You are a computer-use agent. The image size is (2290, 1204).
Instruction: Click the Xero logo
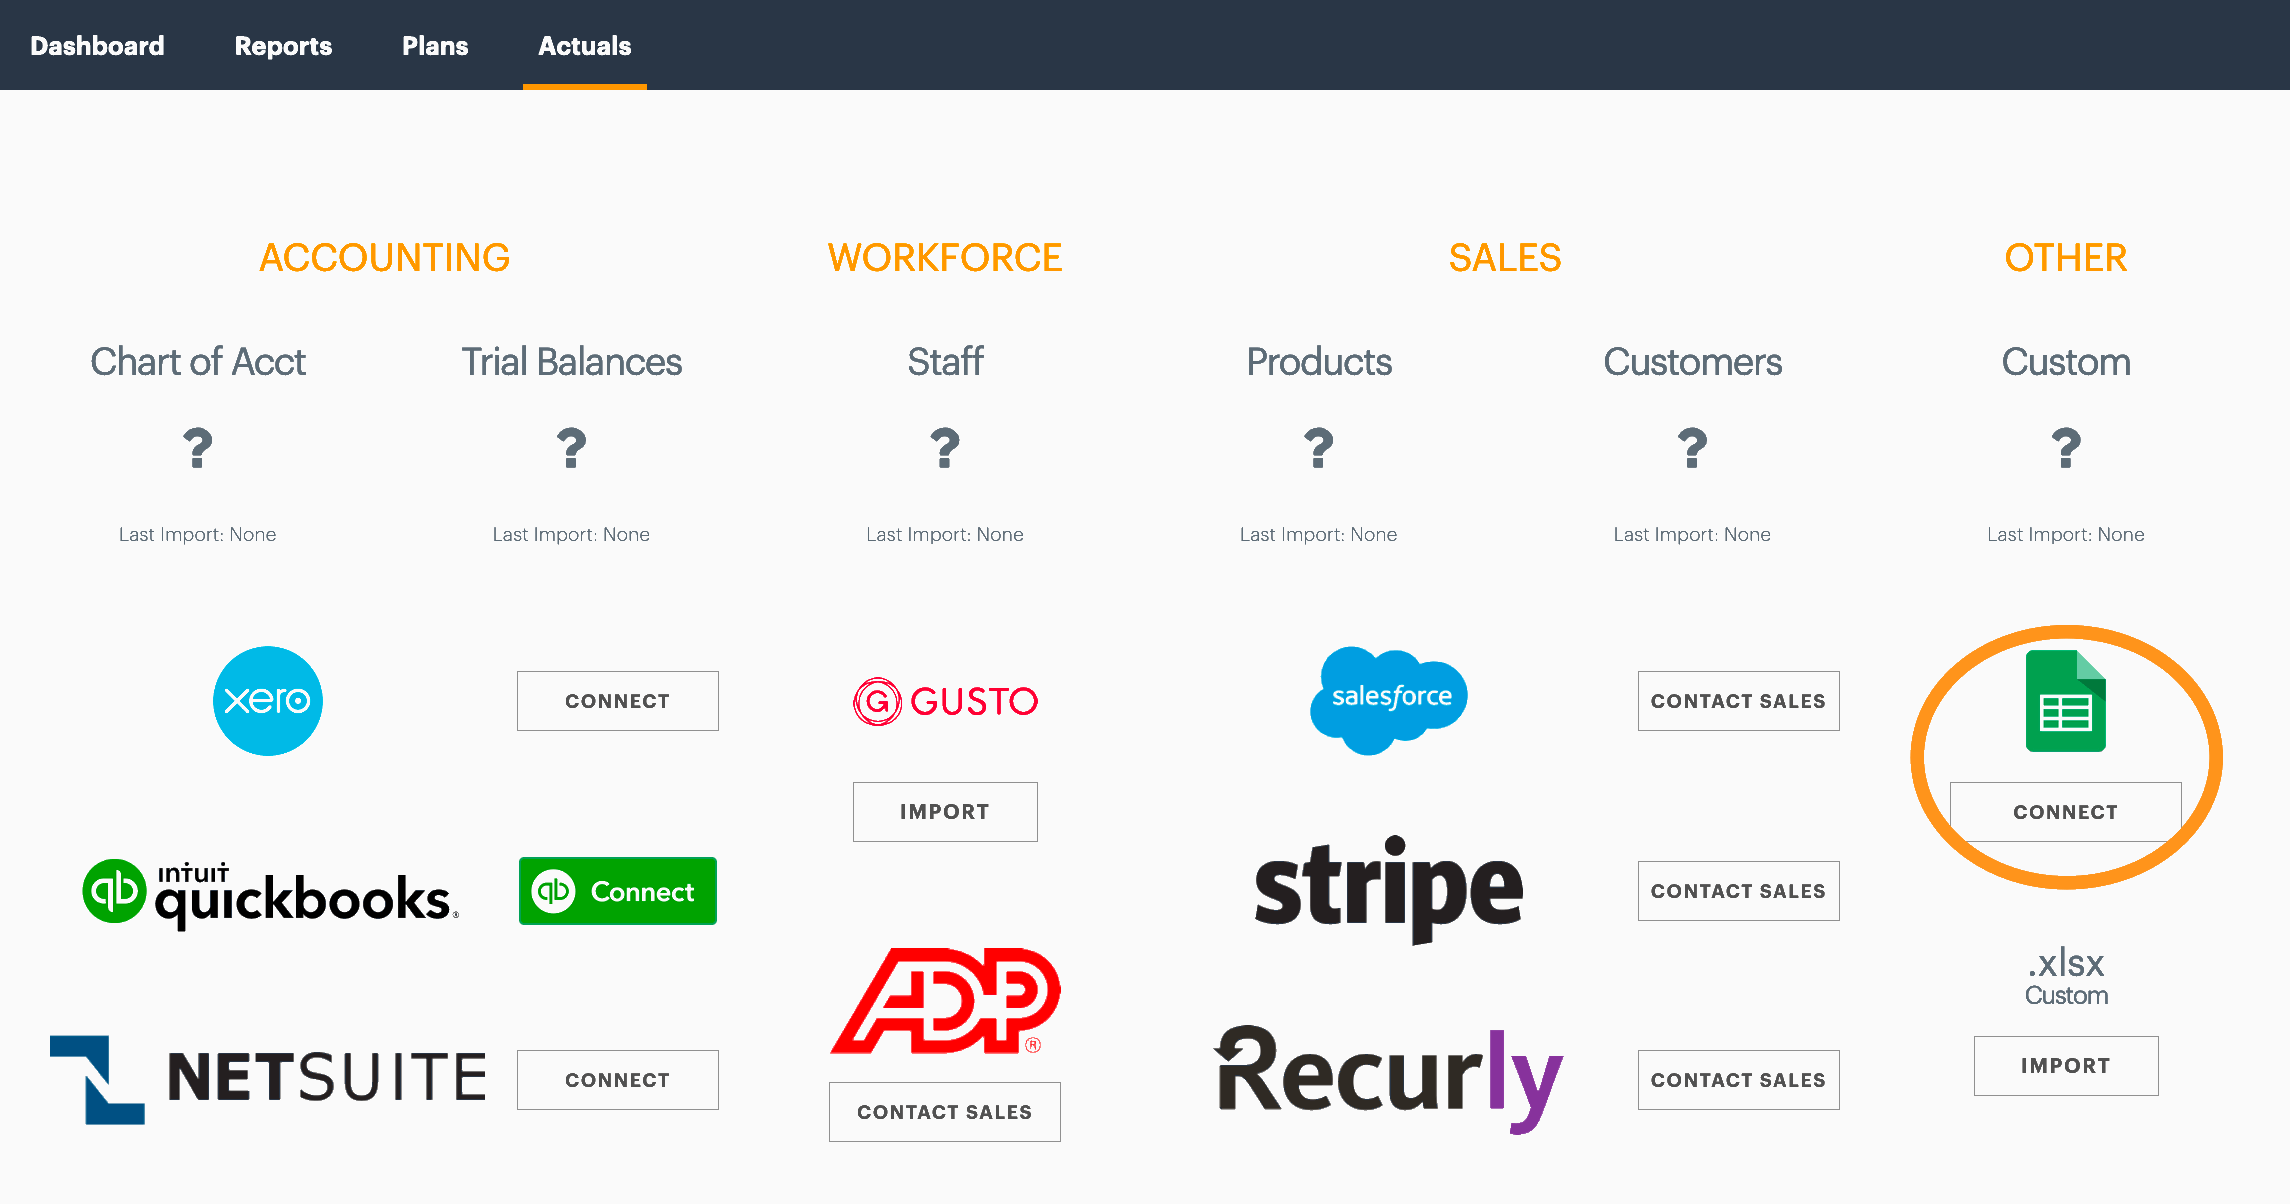268,701
